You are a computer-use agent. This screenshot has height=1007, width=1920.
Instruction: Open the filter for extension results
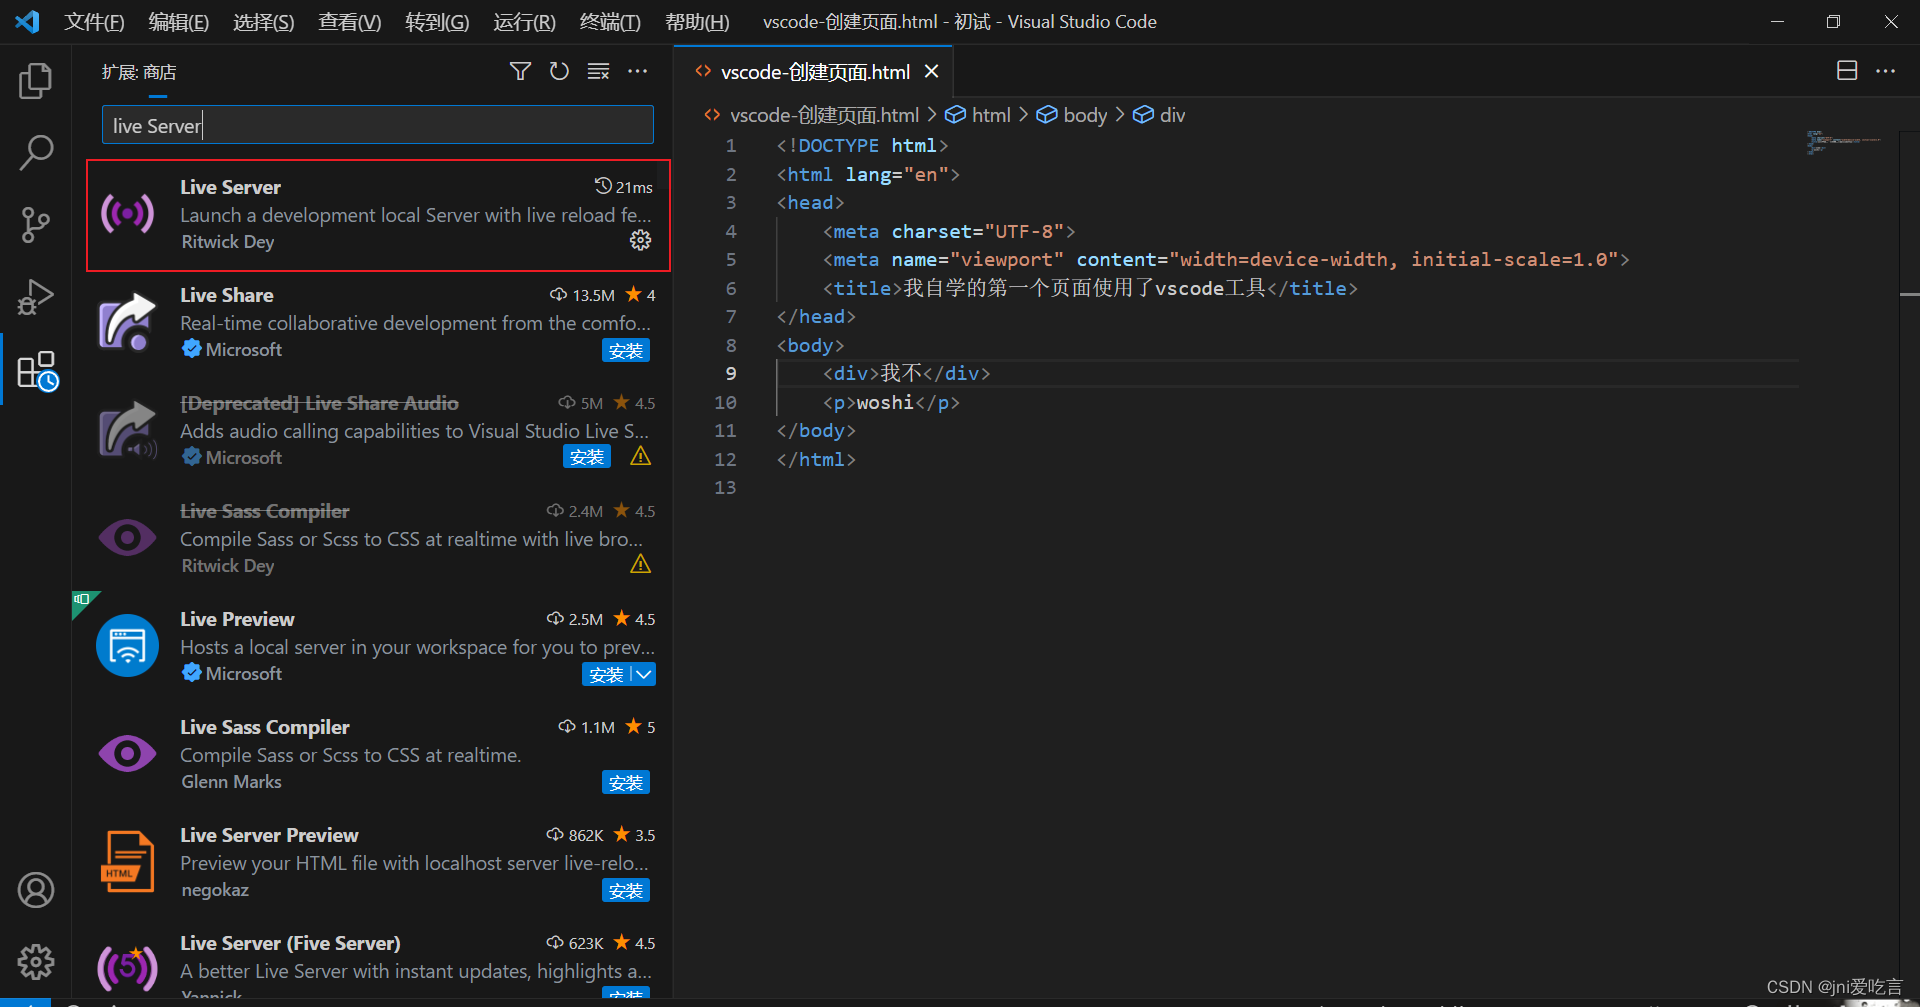(x=520, y=71)
